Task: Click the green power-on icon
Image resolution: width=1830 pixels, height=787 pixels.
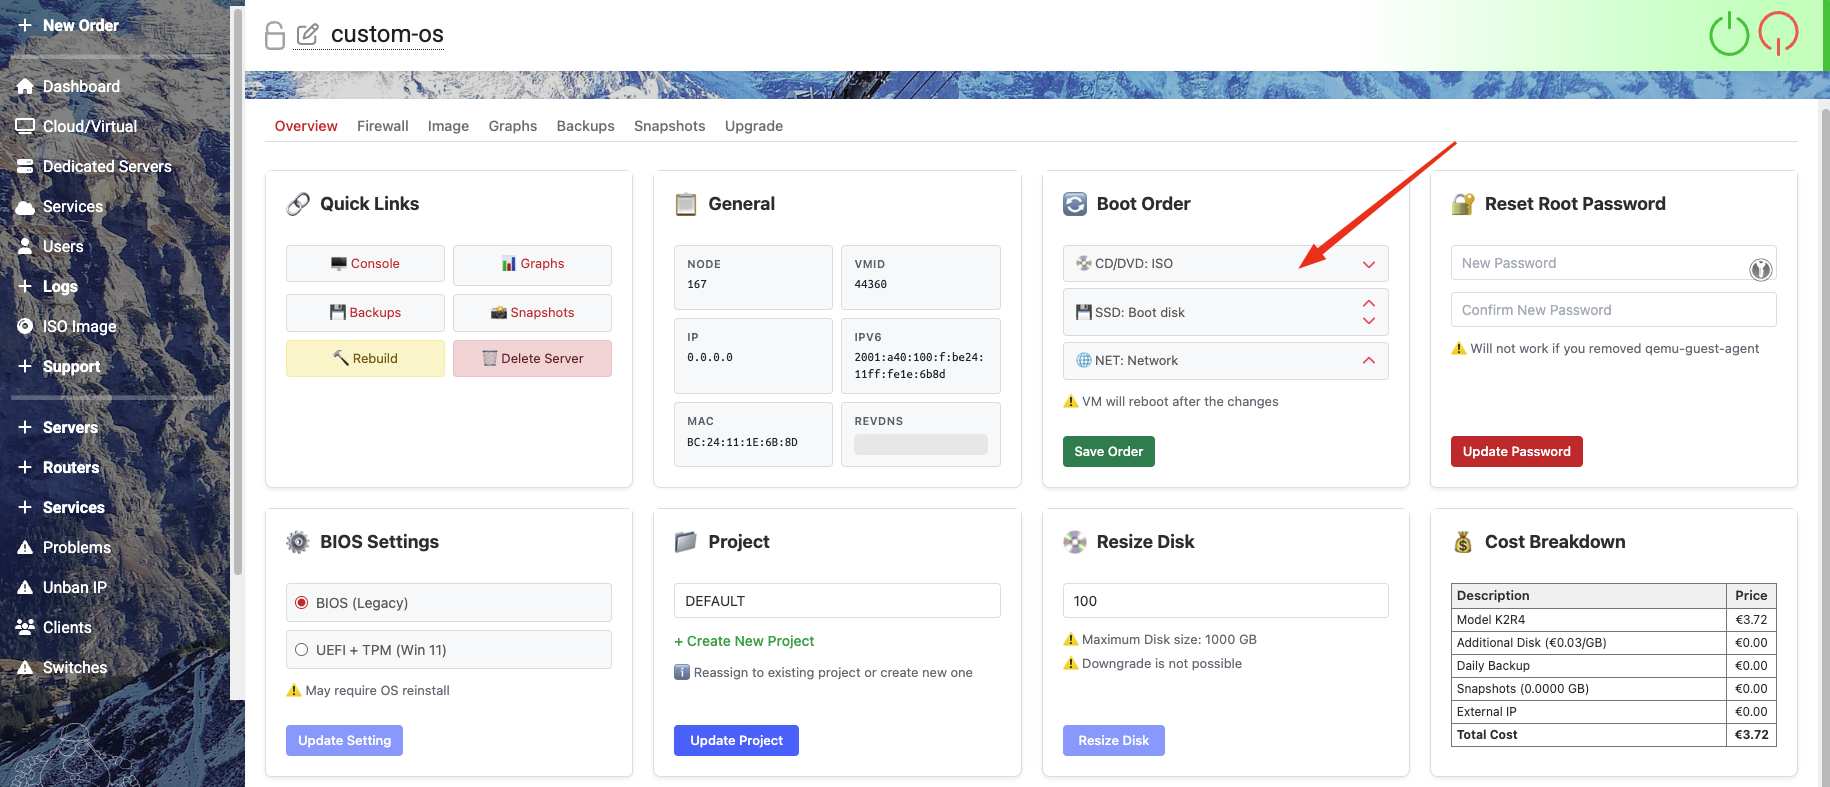Action: 1729,35
